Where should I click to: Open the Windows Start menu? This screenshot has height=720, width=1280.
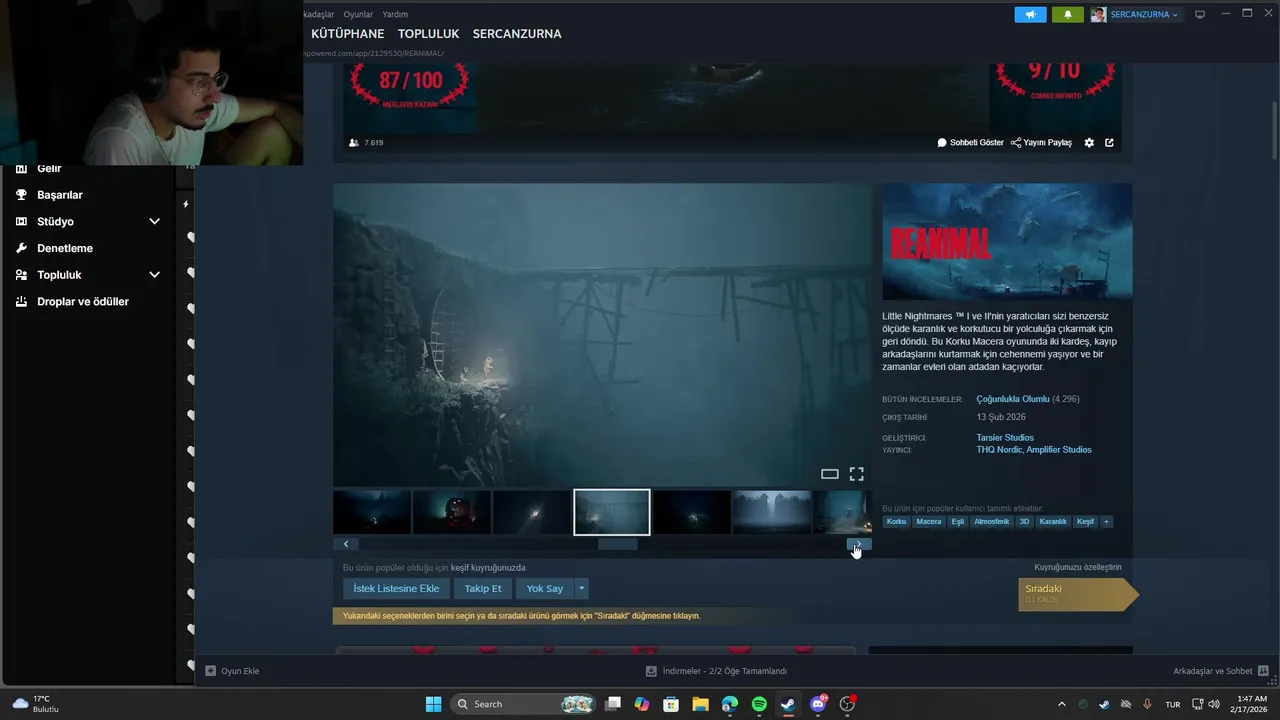[433, 704]
